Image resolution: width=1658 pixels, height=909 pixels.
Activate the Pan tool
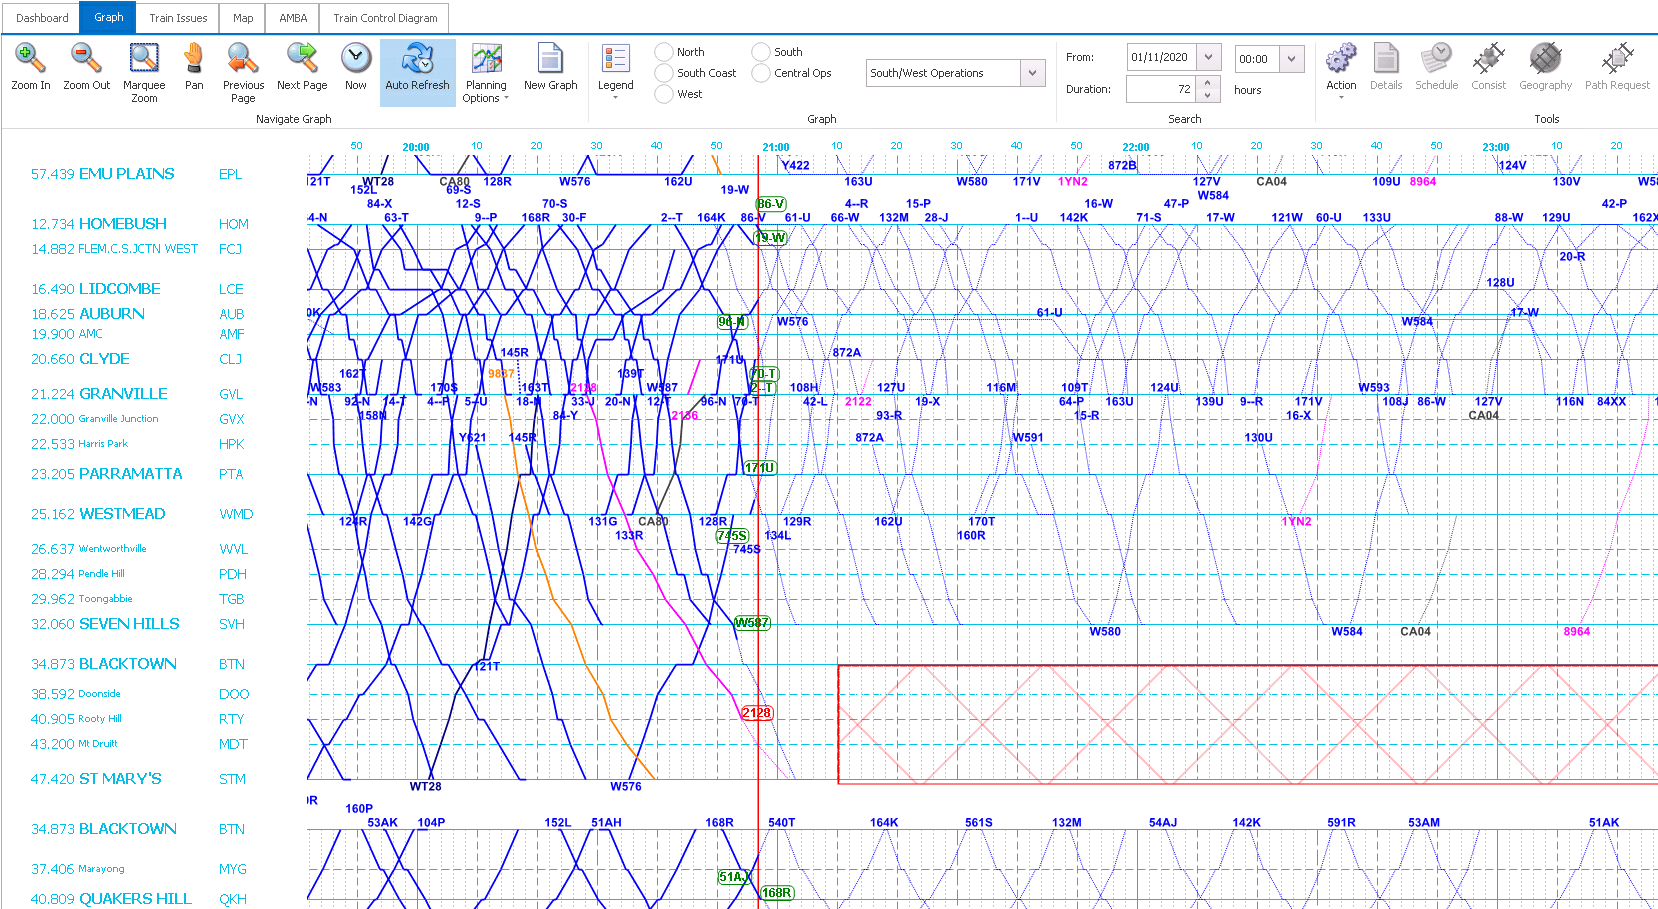tap(193, 68)
